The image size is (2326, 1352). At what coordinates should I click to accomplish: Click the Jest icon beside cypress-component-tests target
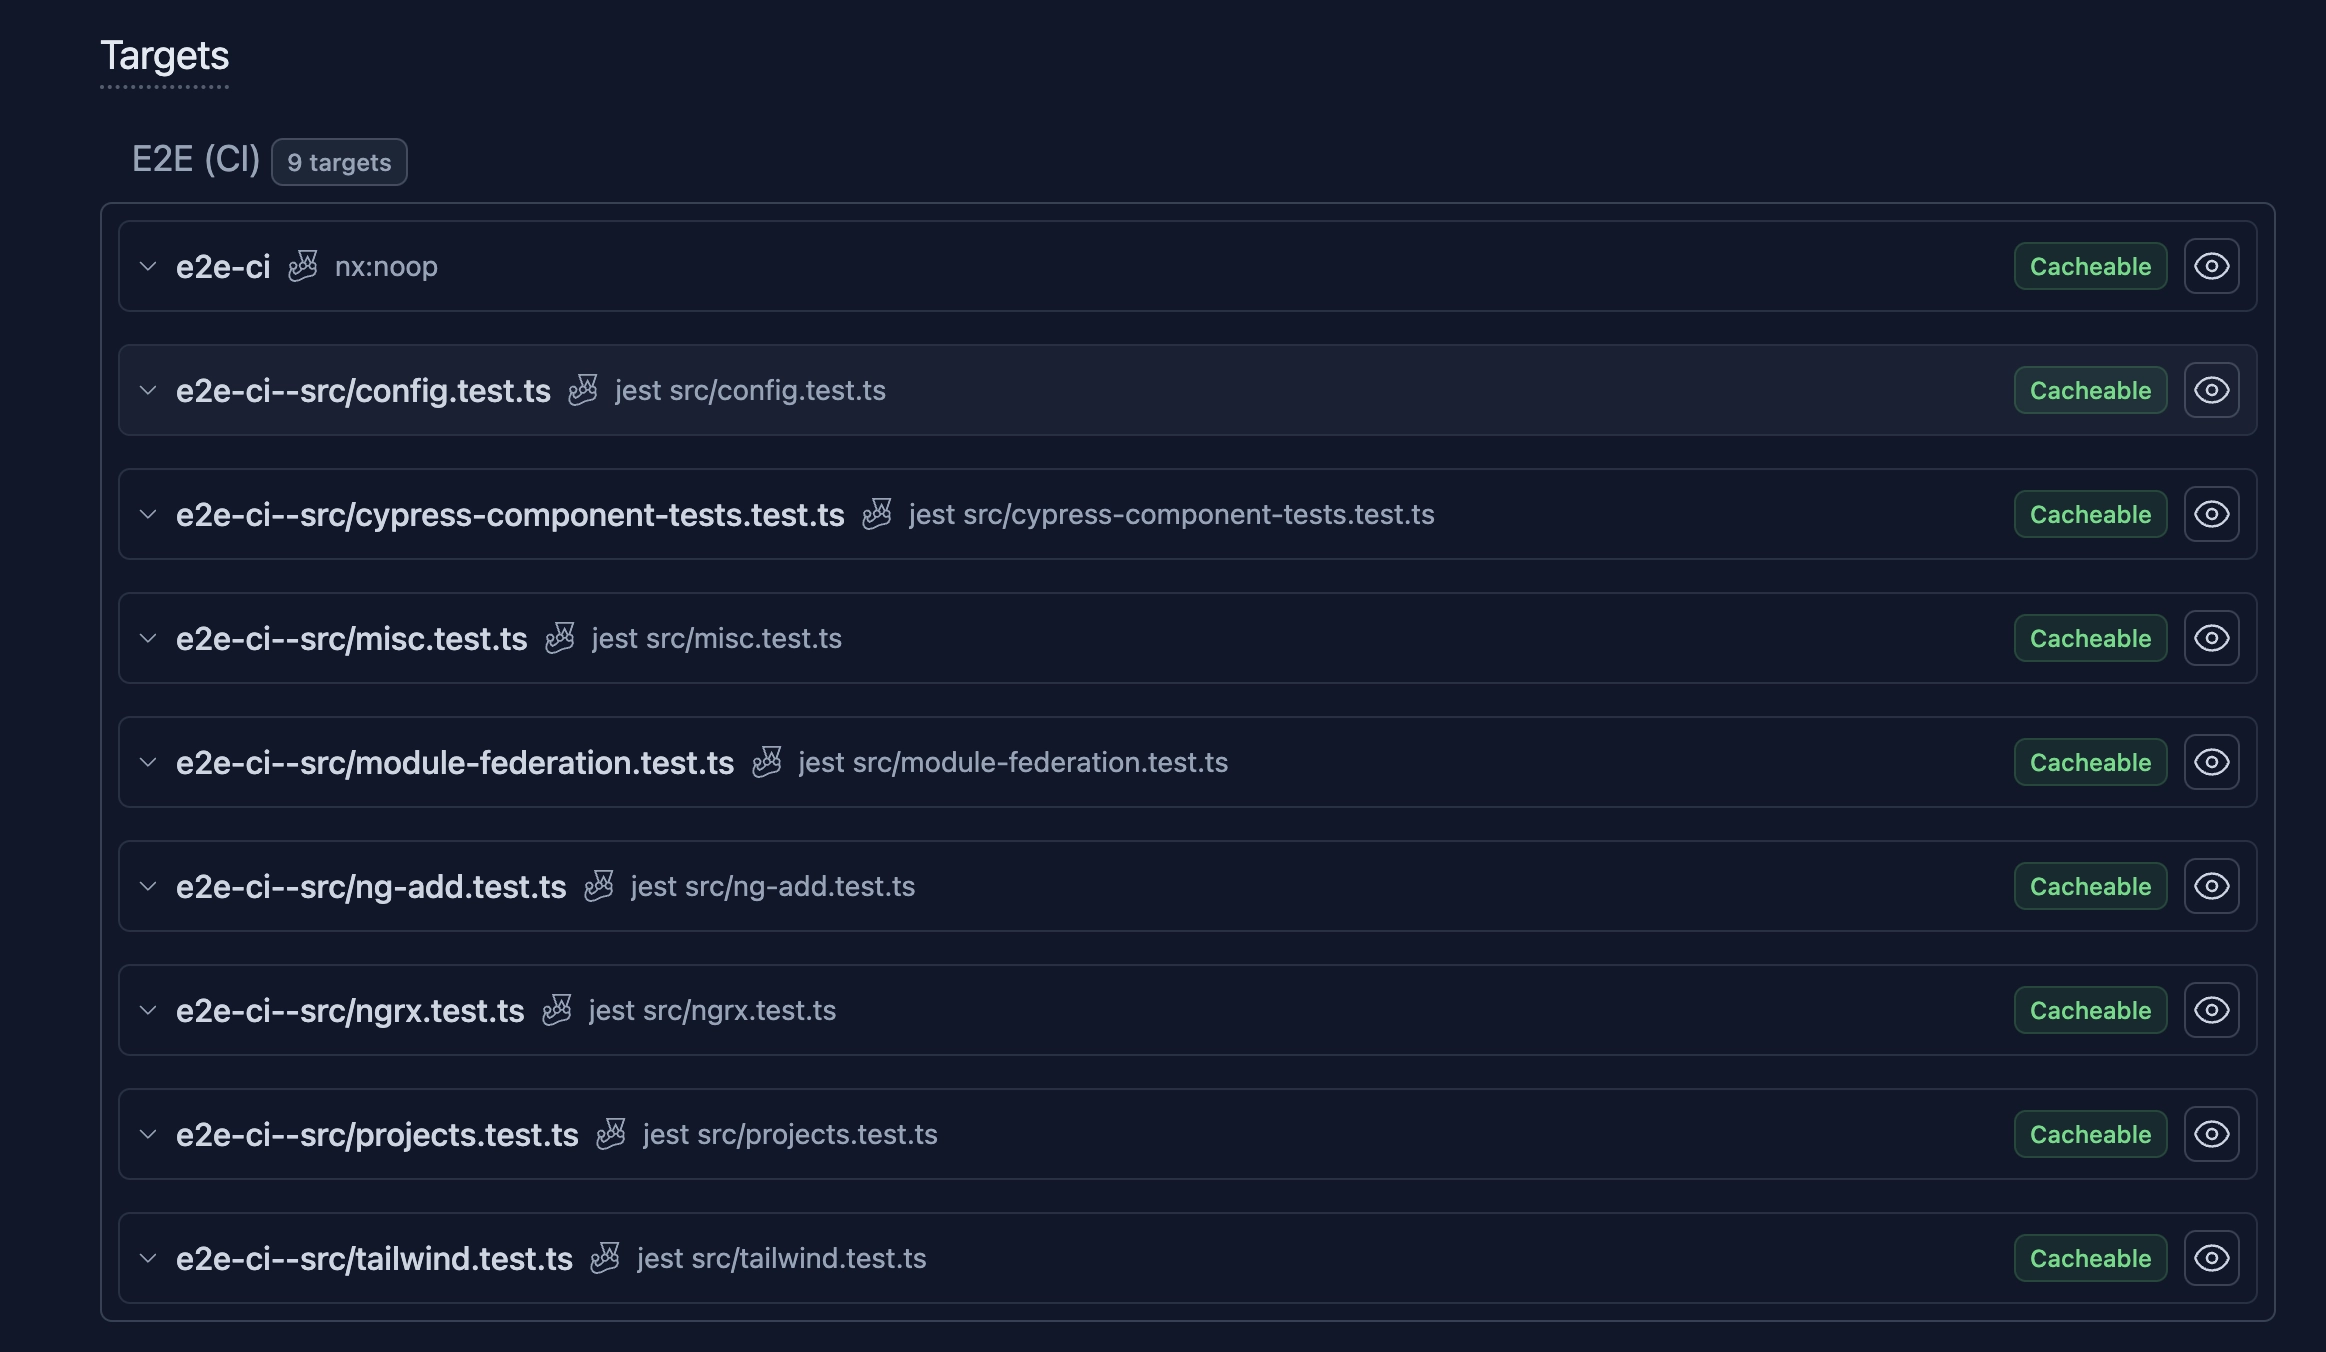point(877,514)
